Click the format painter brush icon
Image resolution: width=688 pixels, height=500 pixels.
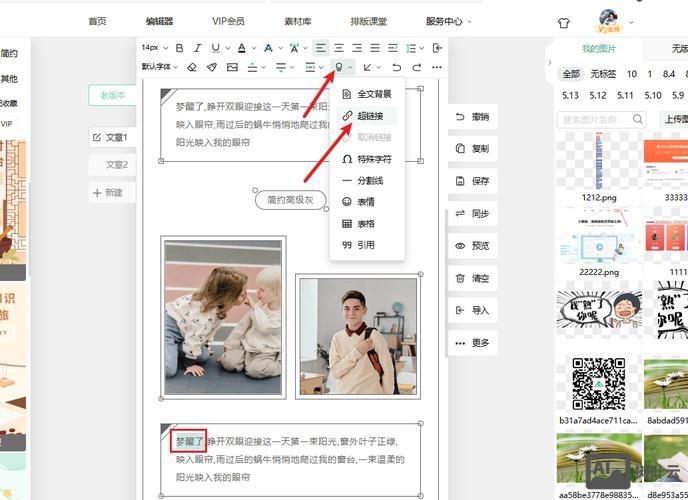[212, 67]
